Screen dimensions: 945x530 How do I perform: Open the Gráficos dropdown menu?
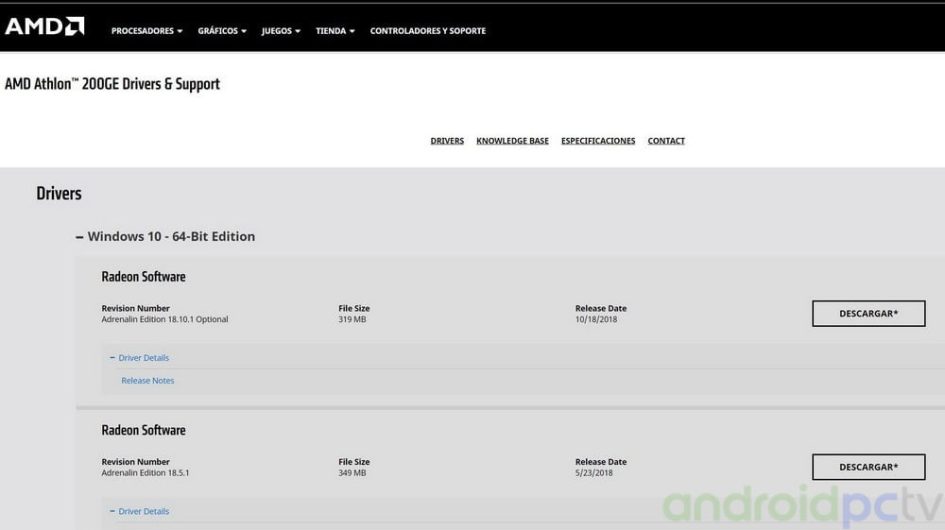(223, 31)
